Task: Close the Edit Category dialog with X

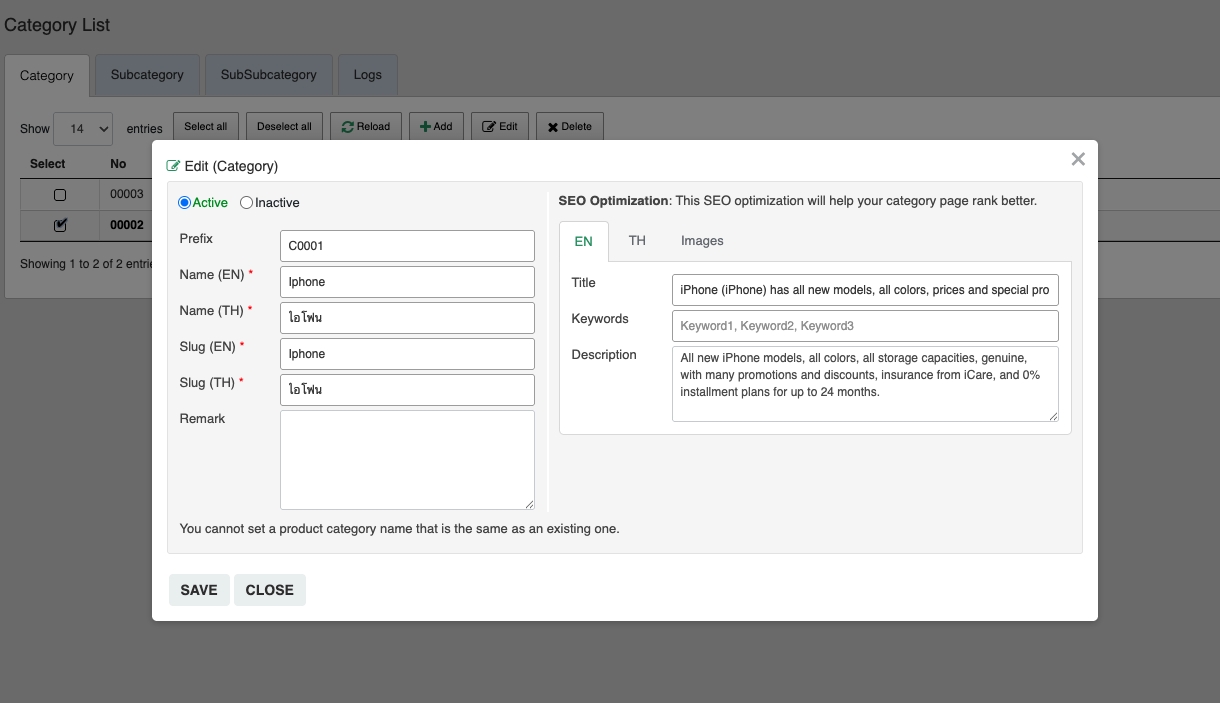Action: tap(1077, 159)
